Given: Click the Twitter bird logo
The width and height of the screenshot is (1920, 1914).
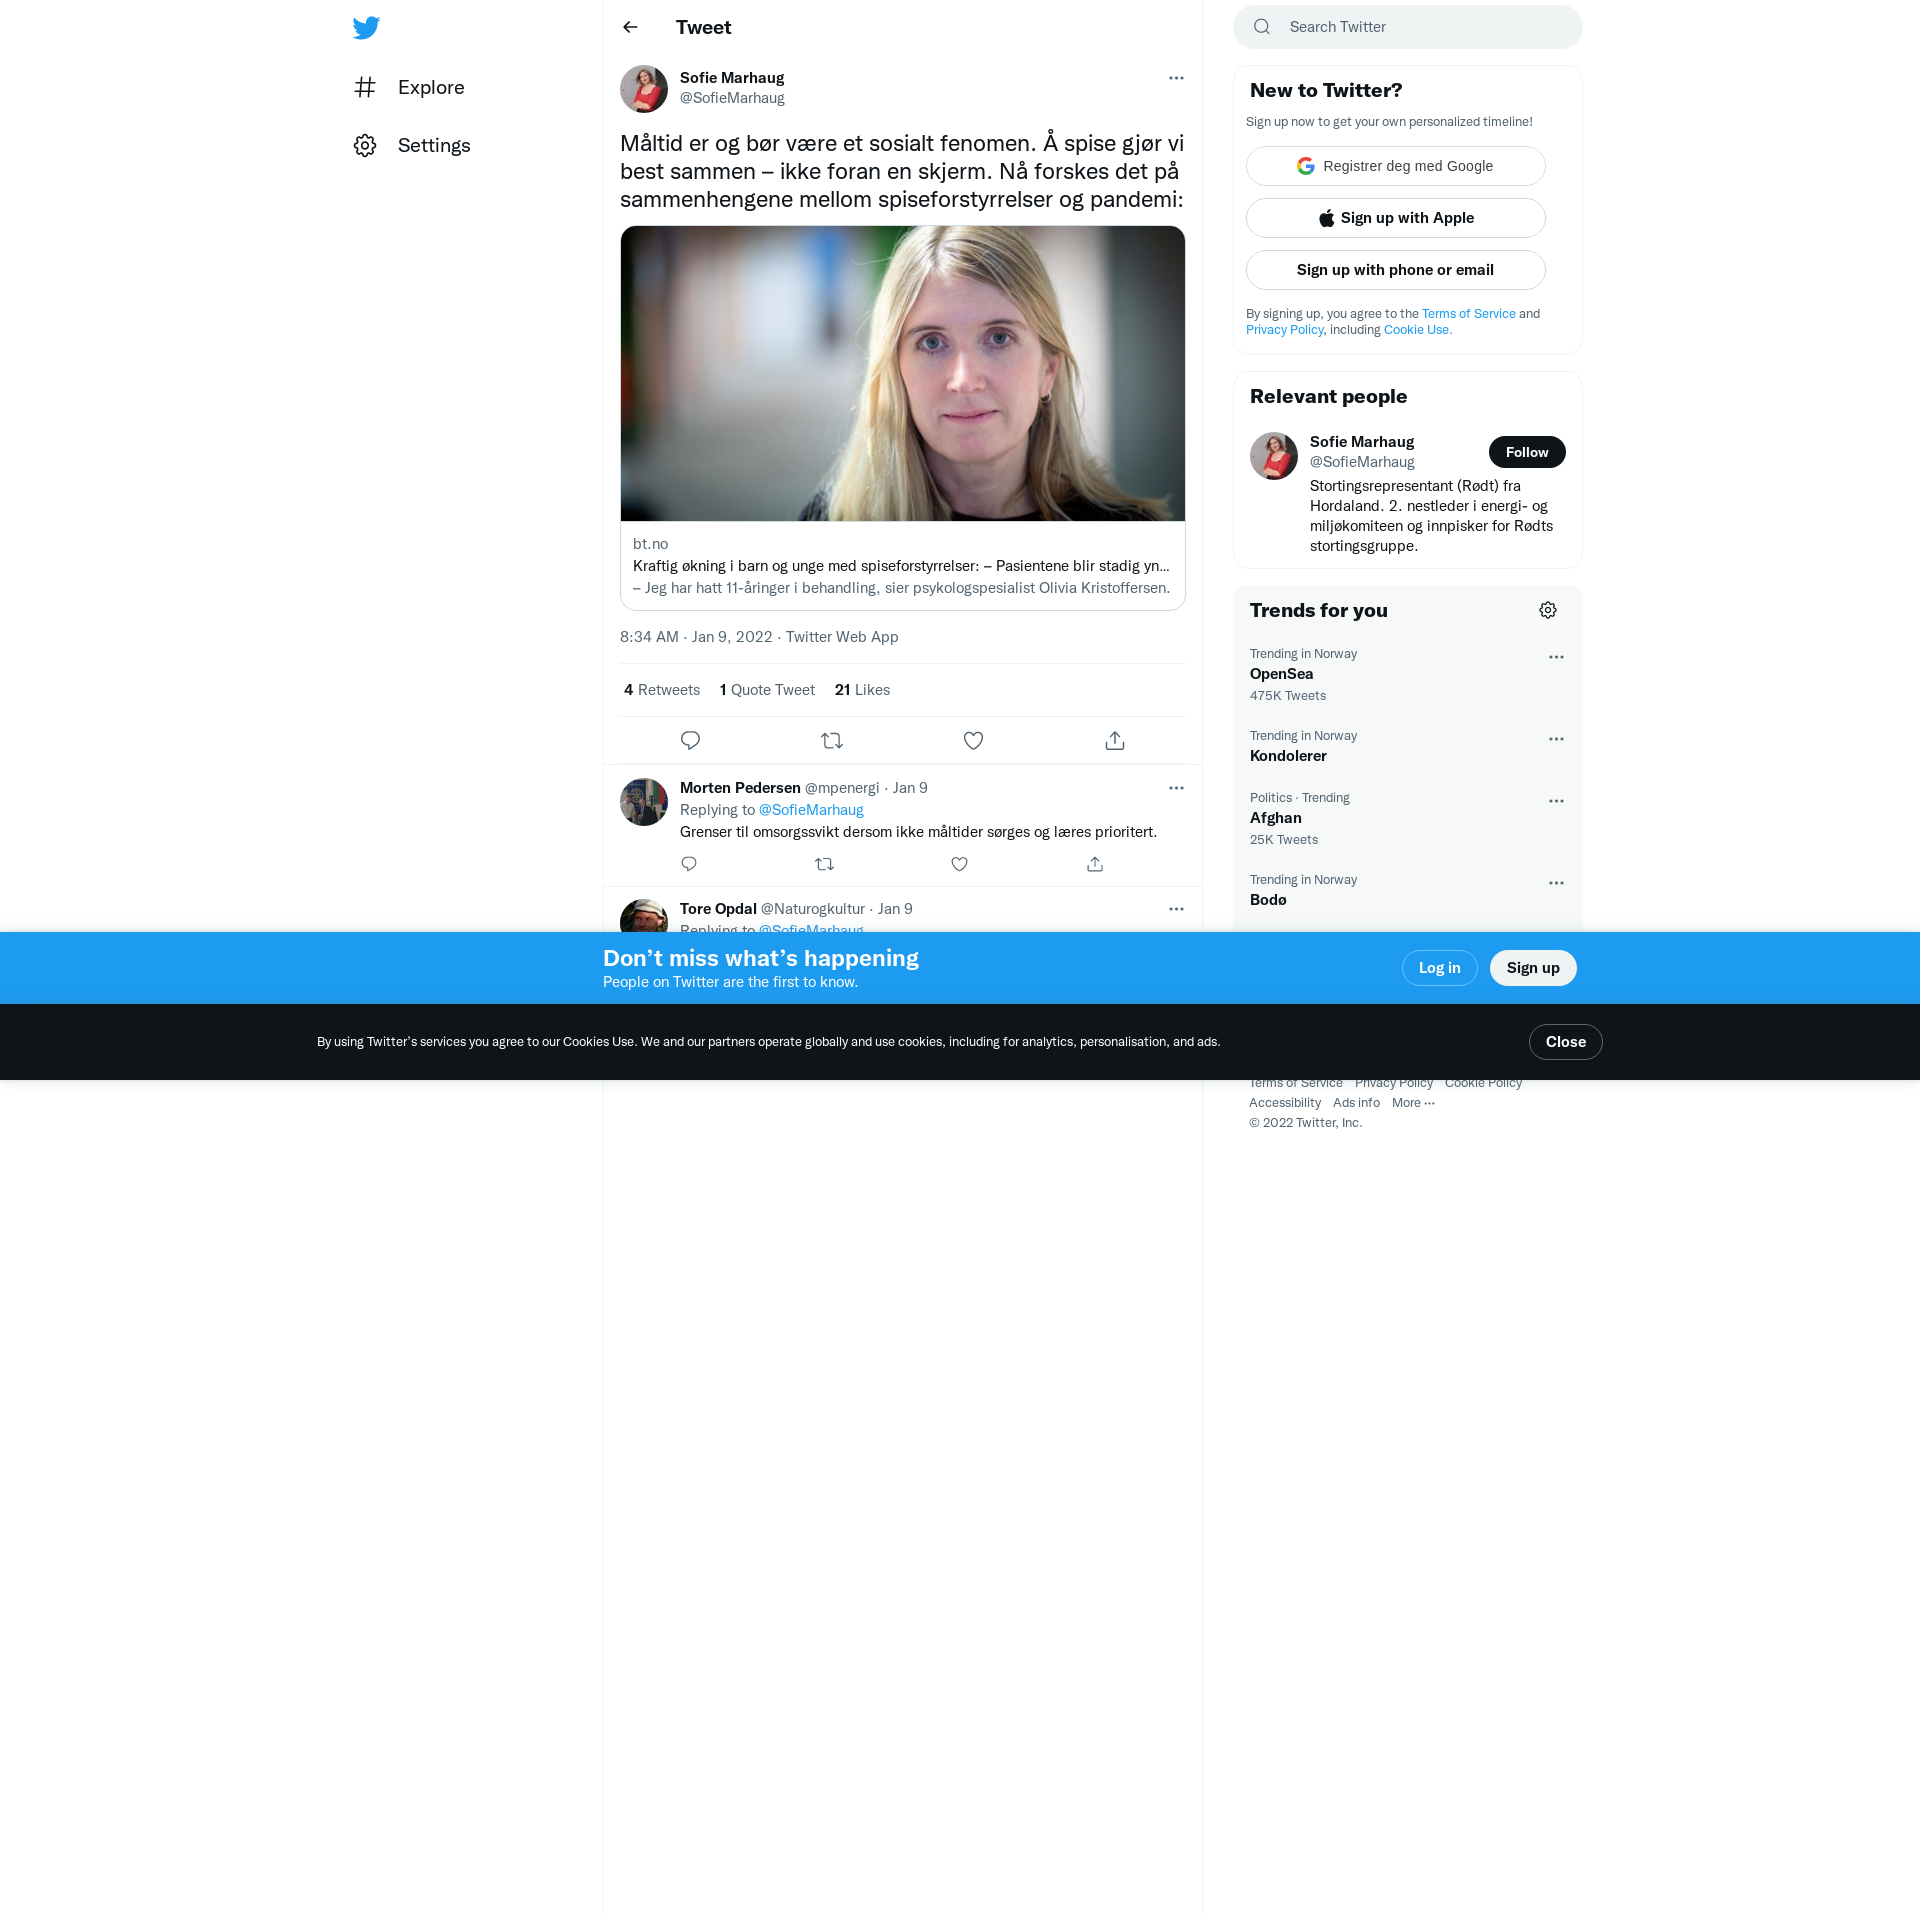Looking at the screenshot, I should tap(366, 27).
